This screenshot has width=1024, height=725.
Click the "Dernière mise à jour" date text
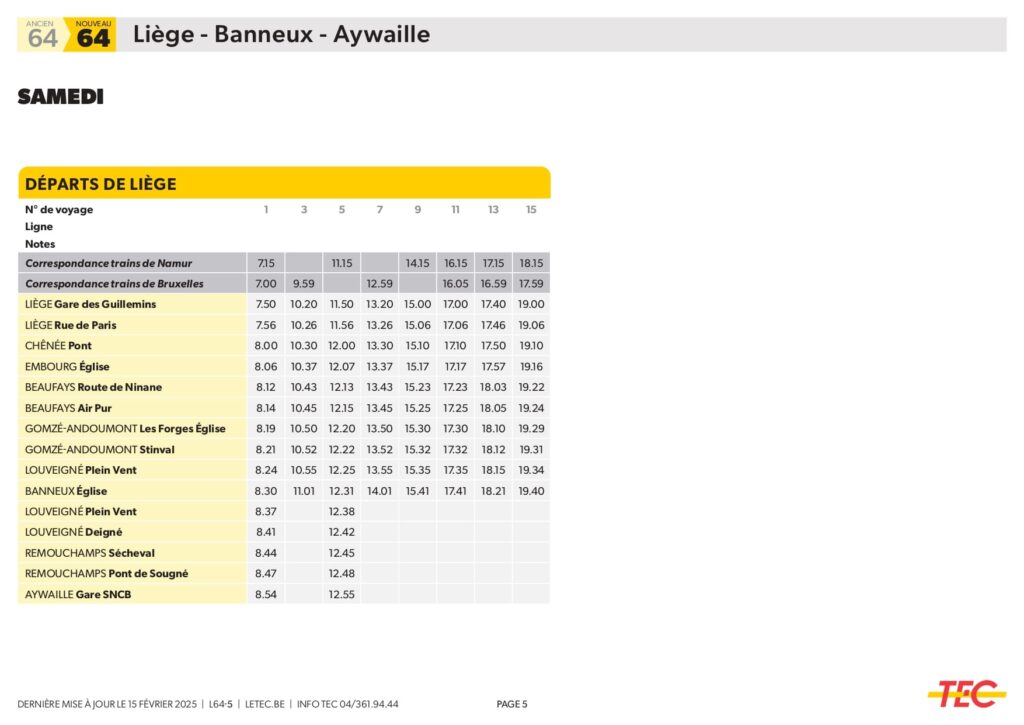pos(109,704)
